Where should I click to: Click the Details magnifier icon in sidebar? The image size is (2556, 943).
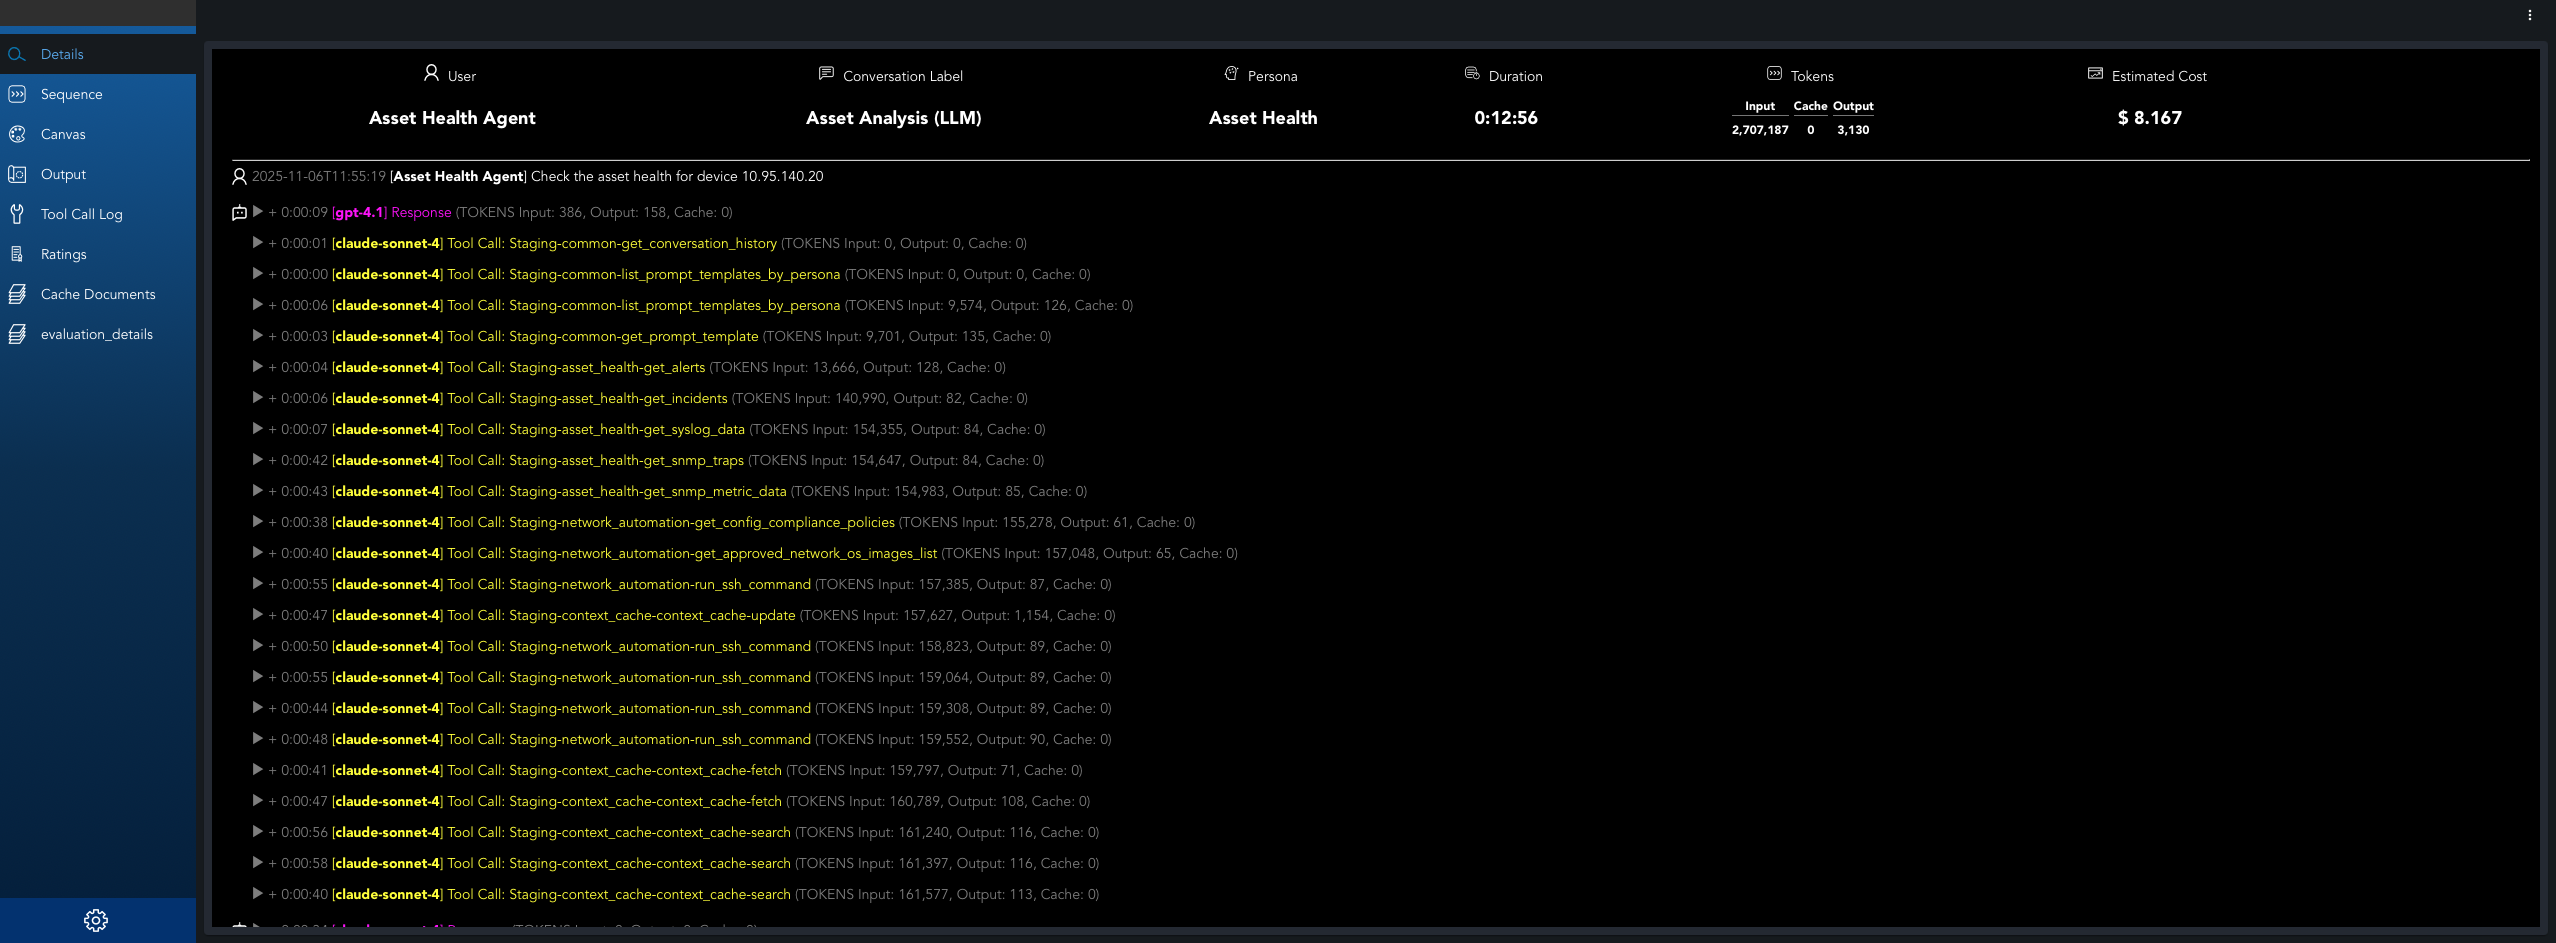pos(17,54)
